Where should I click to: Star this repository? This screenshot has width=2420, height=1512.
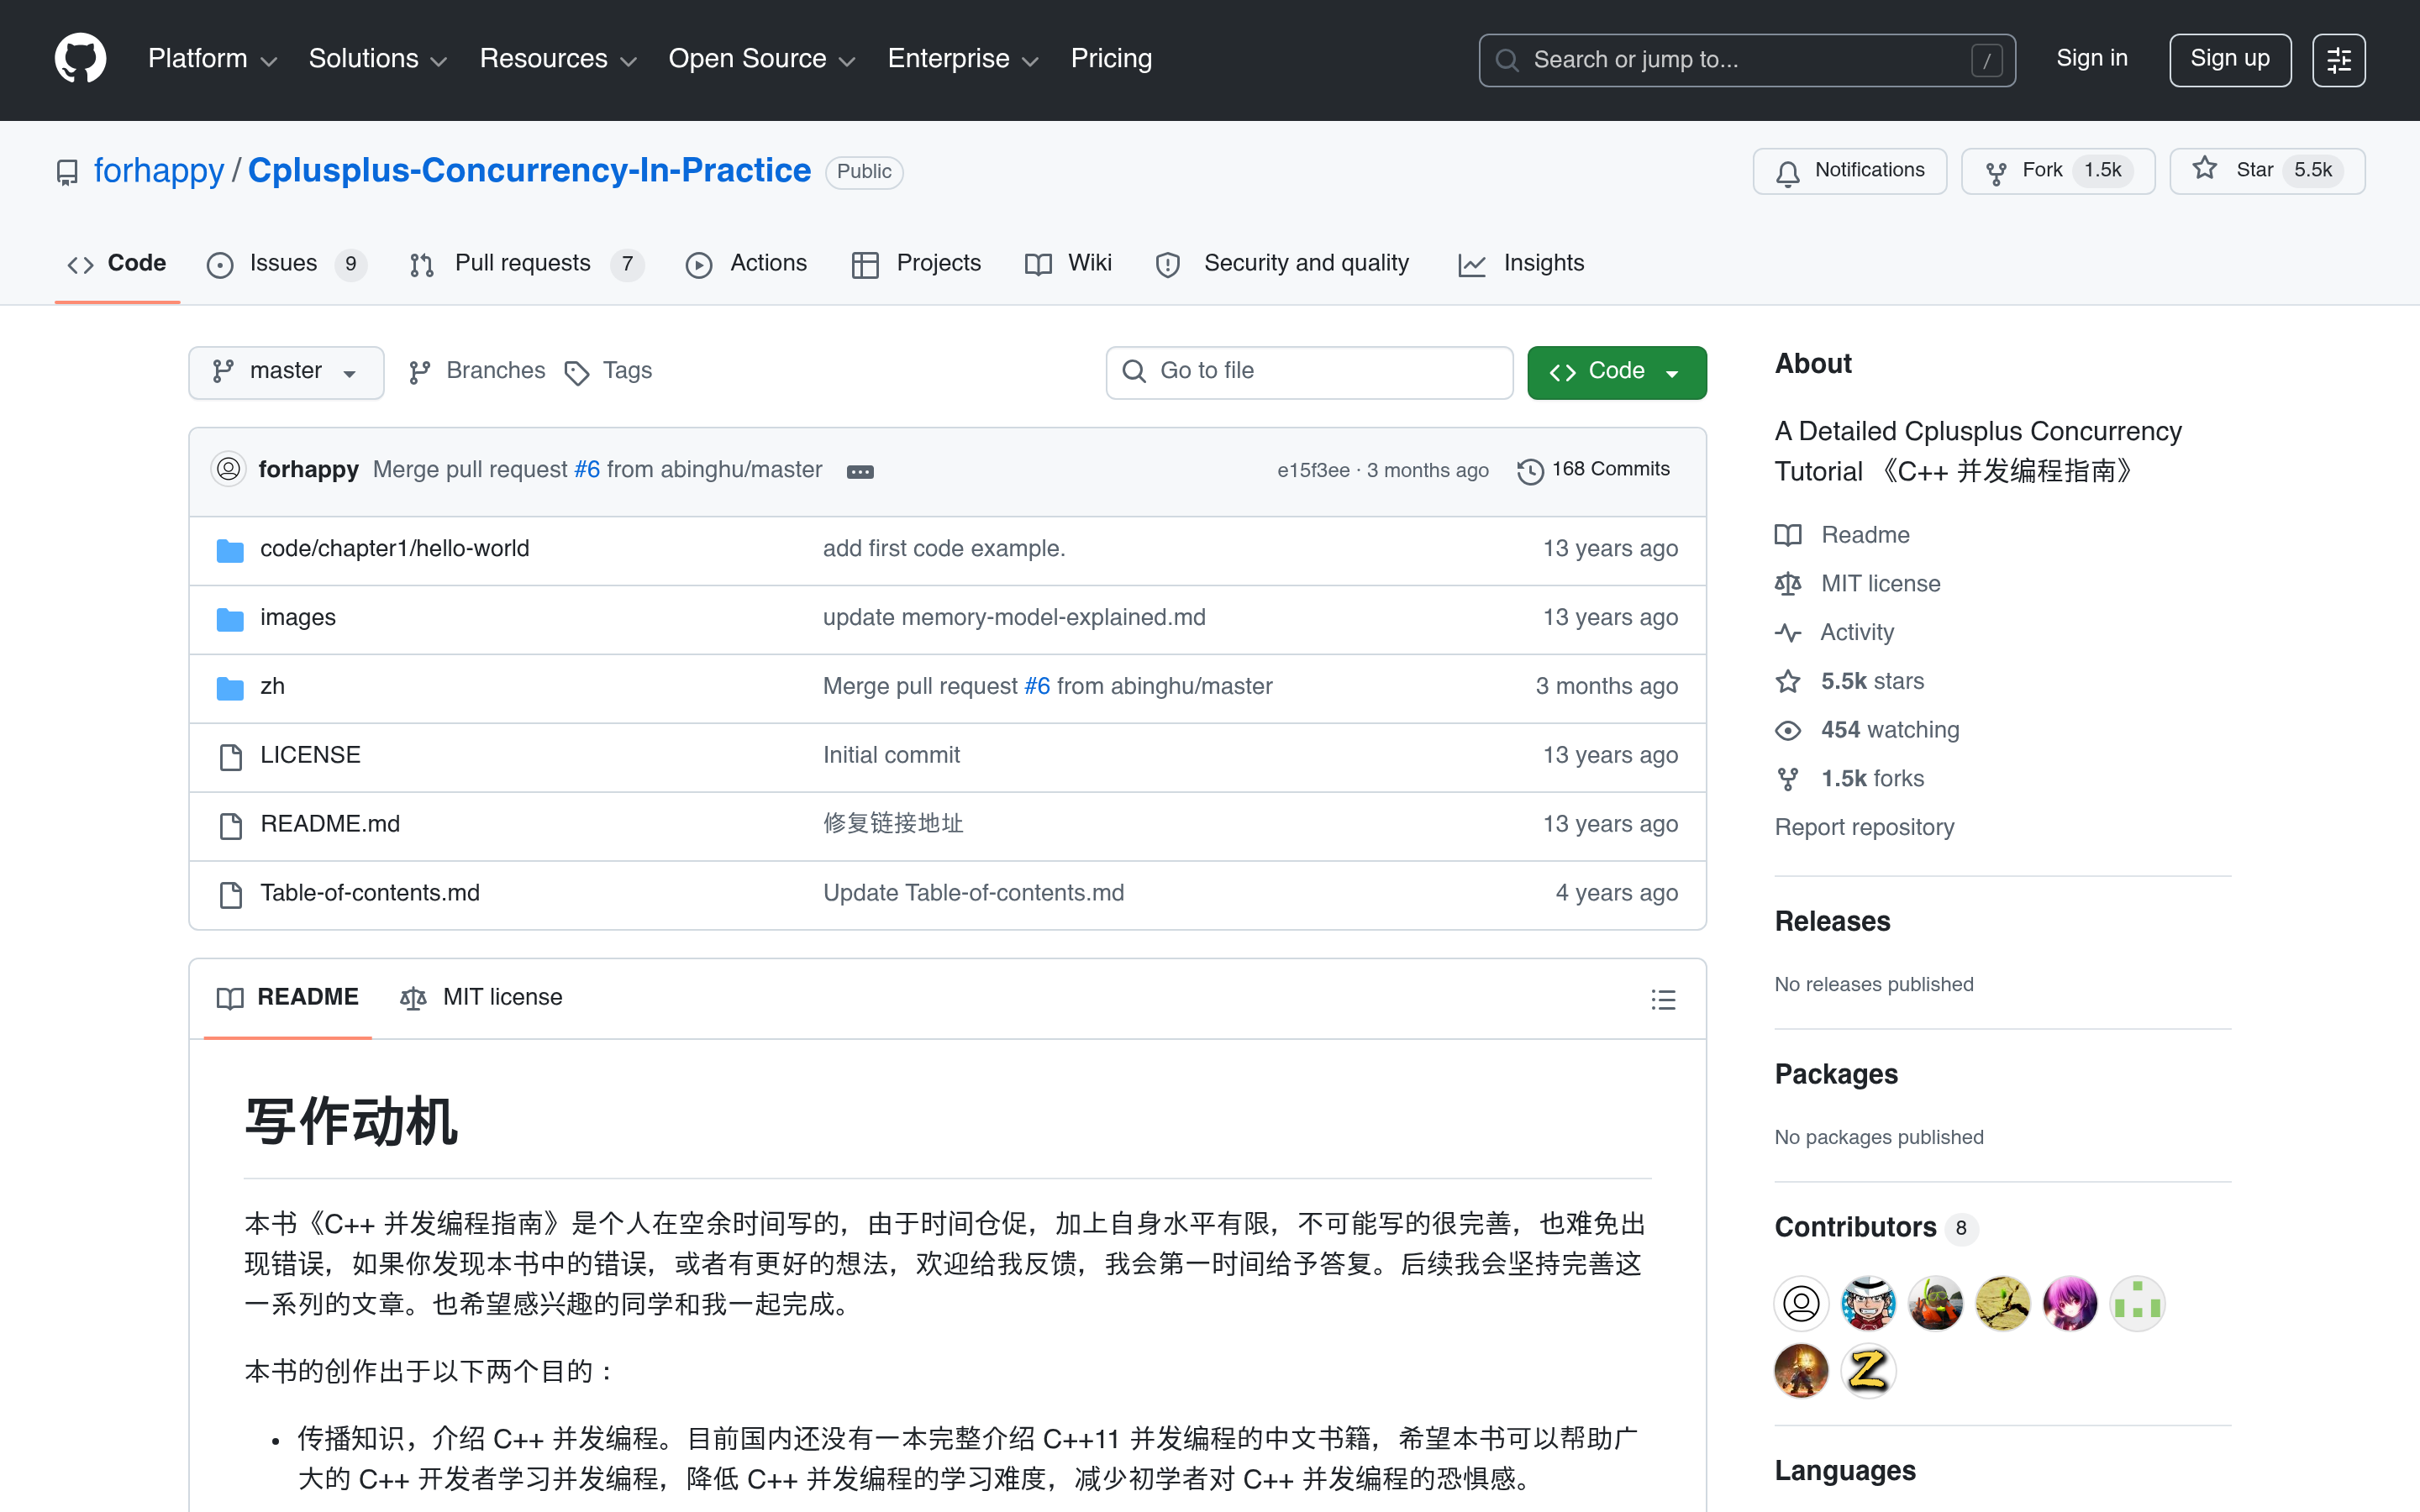point(2266,171)
